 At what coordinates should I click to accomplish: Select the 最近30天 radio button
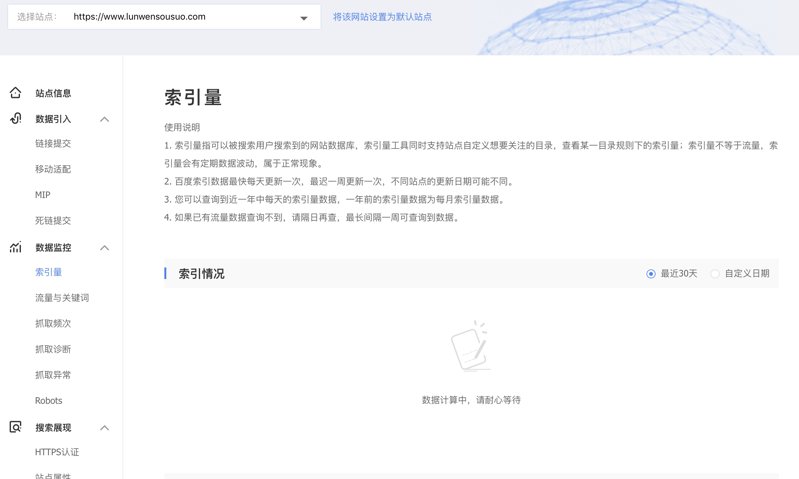[x=651, y=274]
